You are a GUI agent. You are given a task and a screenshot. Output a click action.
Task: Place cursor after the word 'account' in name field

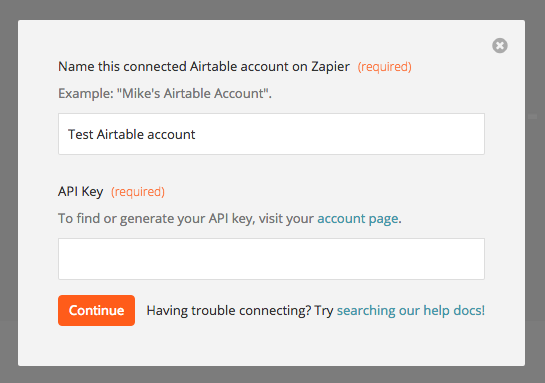coord(196,135)
